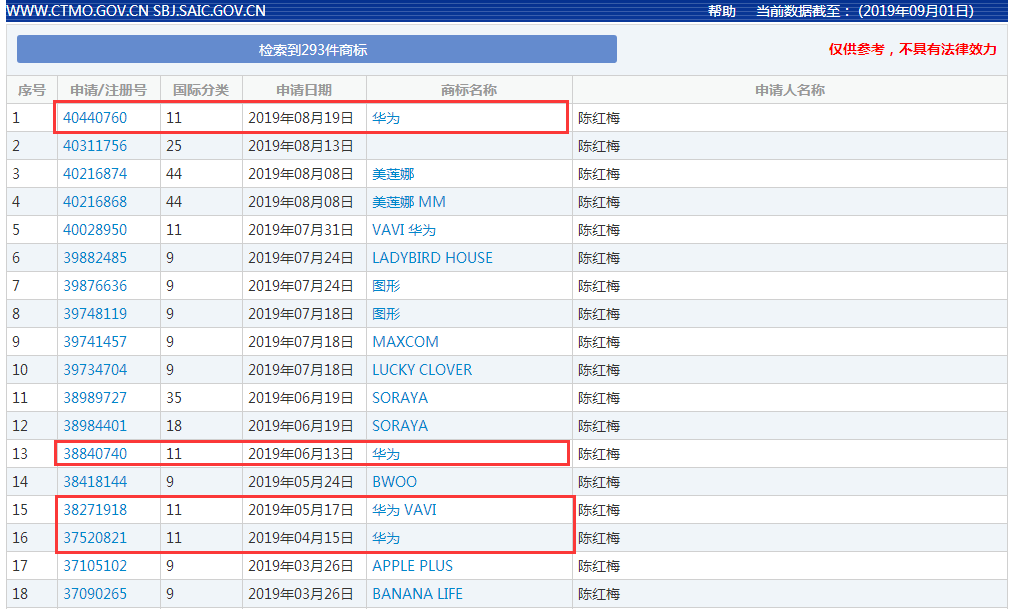Click the date 2019年05月17日

coord(300,510)
